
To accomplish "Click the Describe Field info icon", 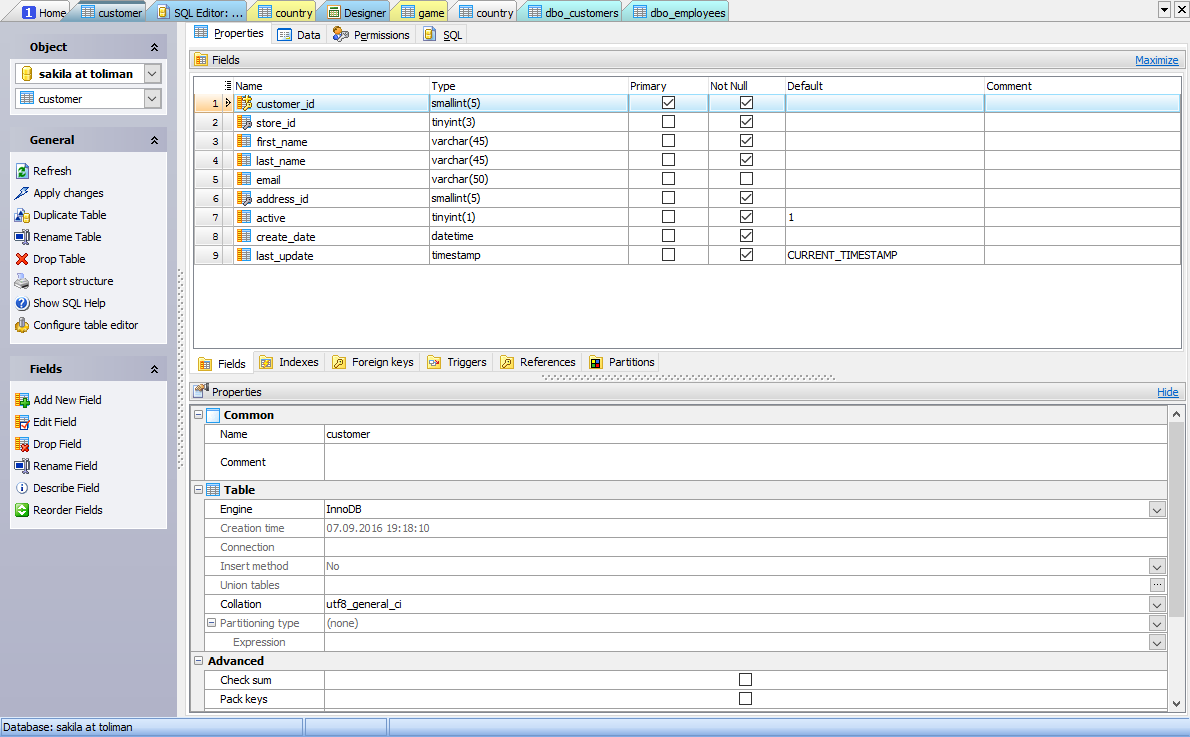I will click(22, 488).
